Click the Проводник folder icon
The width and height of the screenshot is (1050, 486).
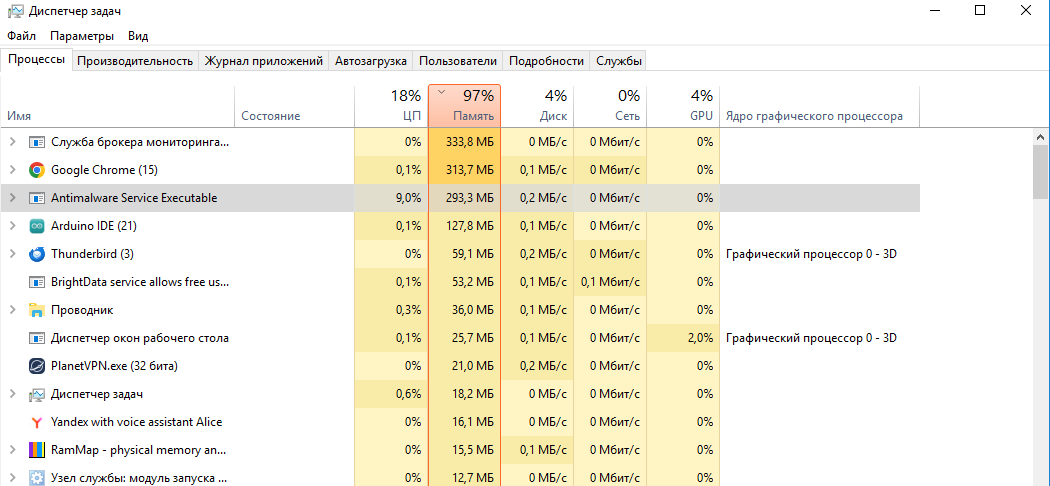(x=37, y=310)
